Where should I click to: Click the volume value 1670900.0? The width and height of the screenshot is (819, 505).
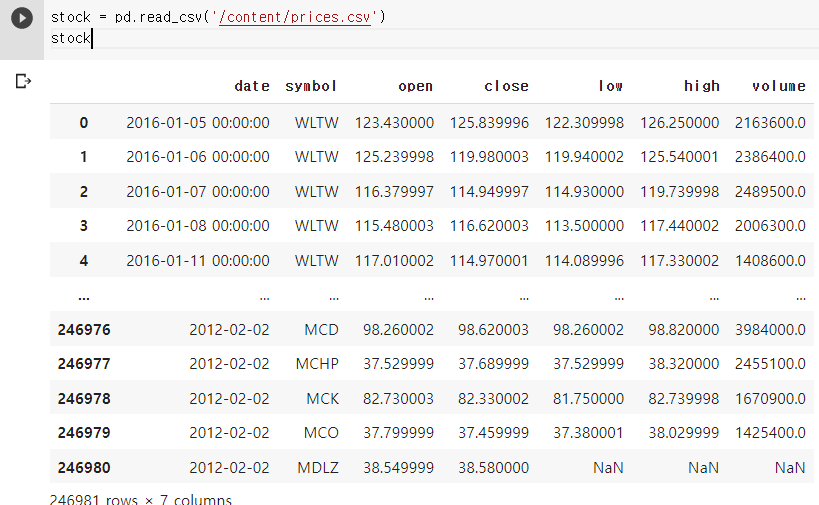point(770,398)
